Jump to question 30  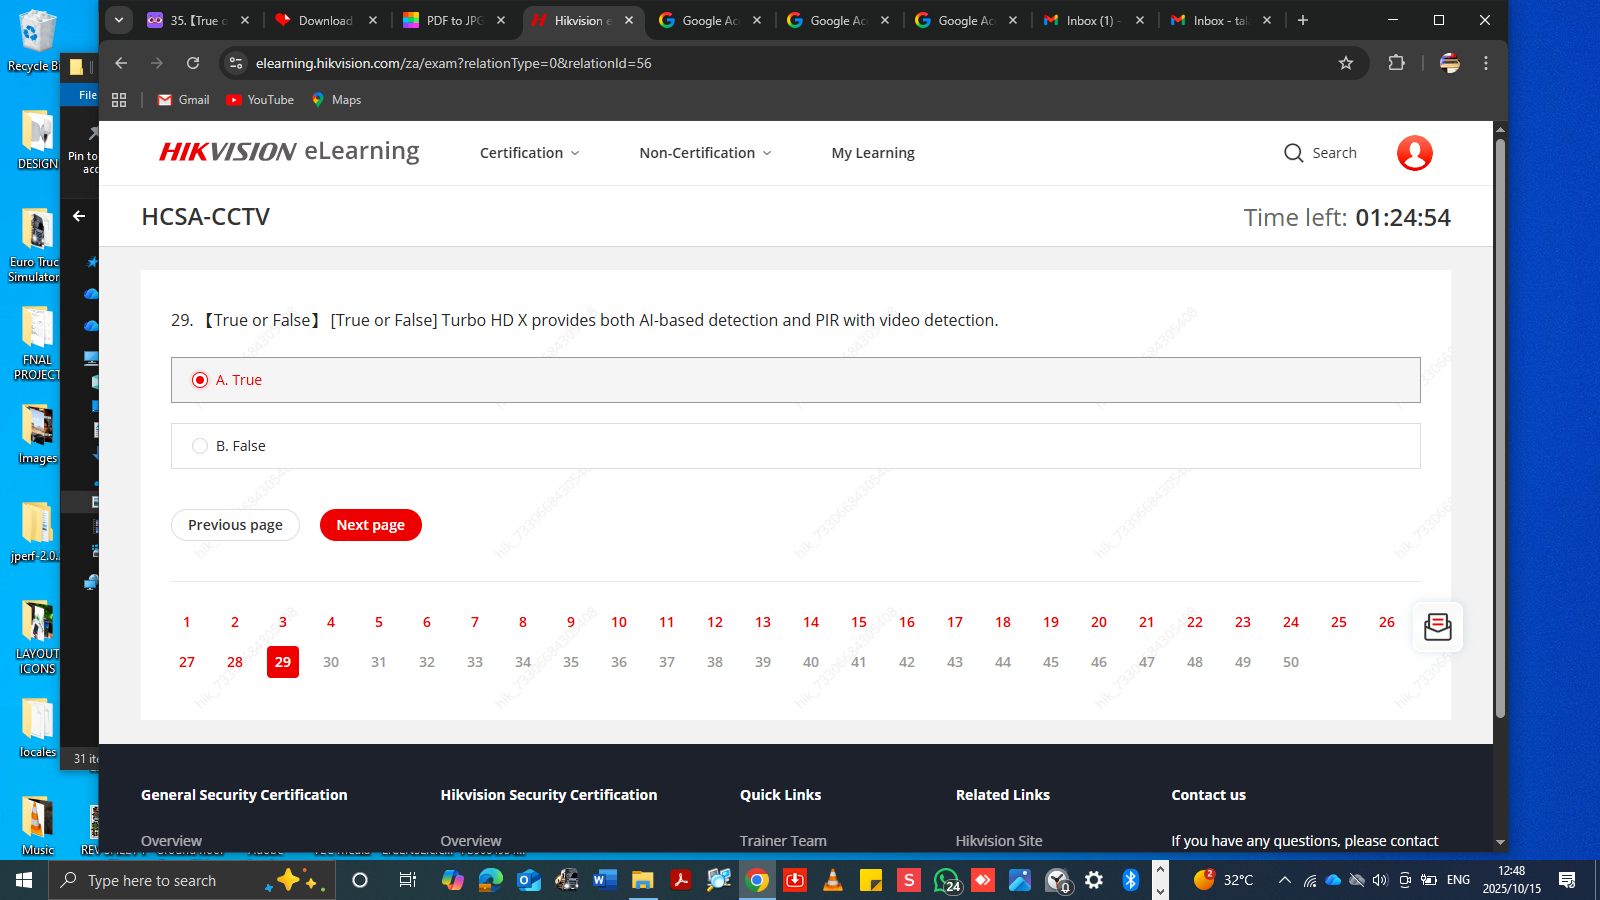coord(331,662)
